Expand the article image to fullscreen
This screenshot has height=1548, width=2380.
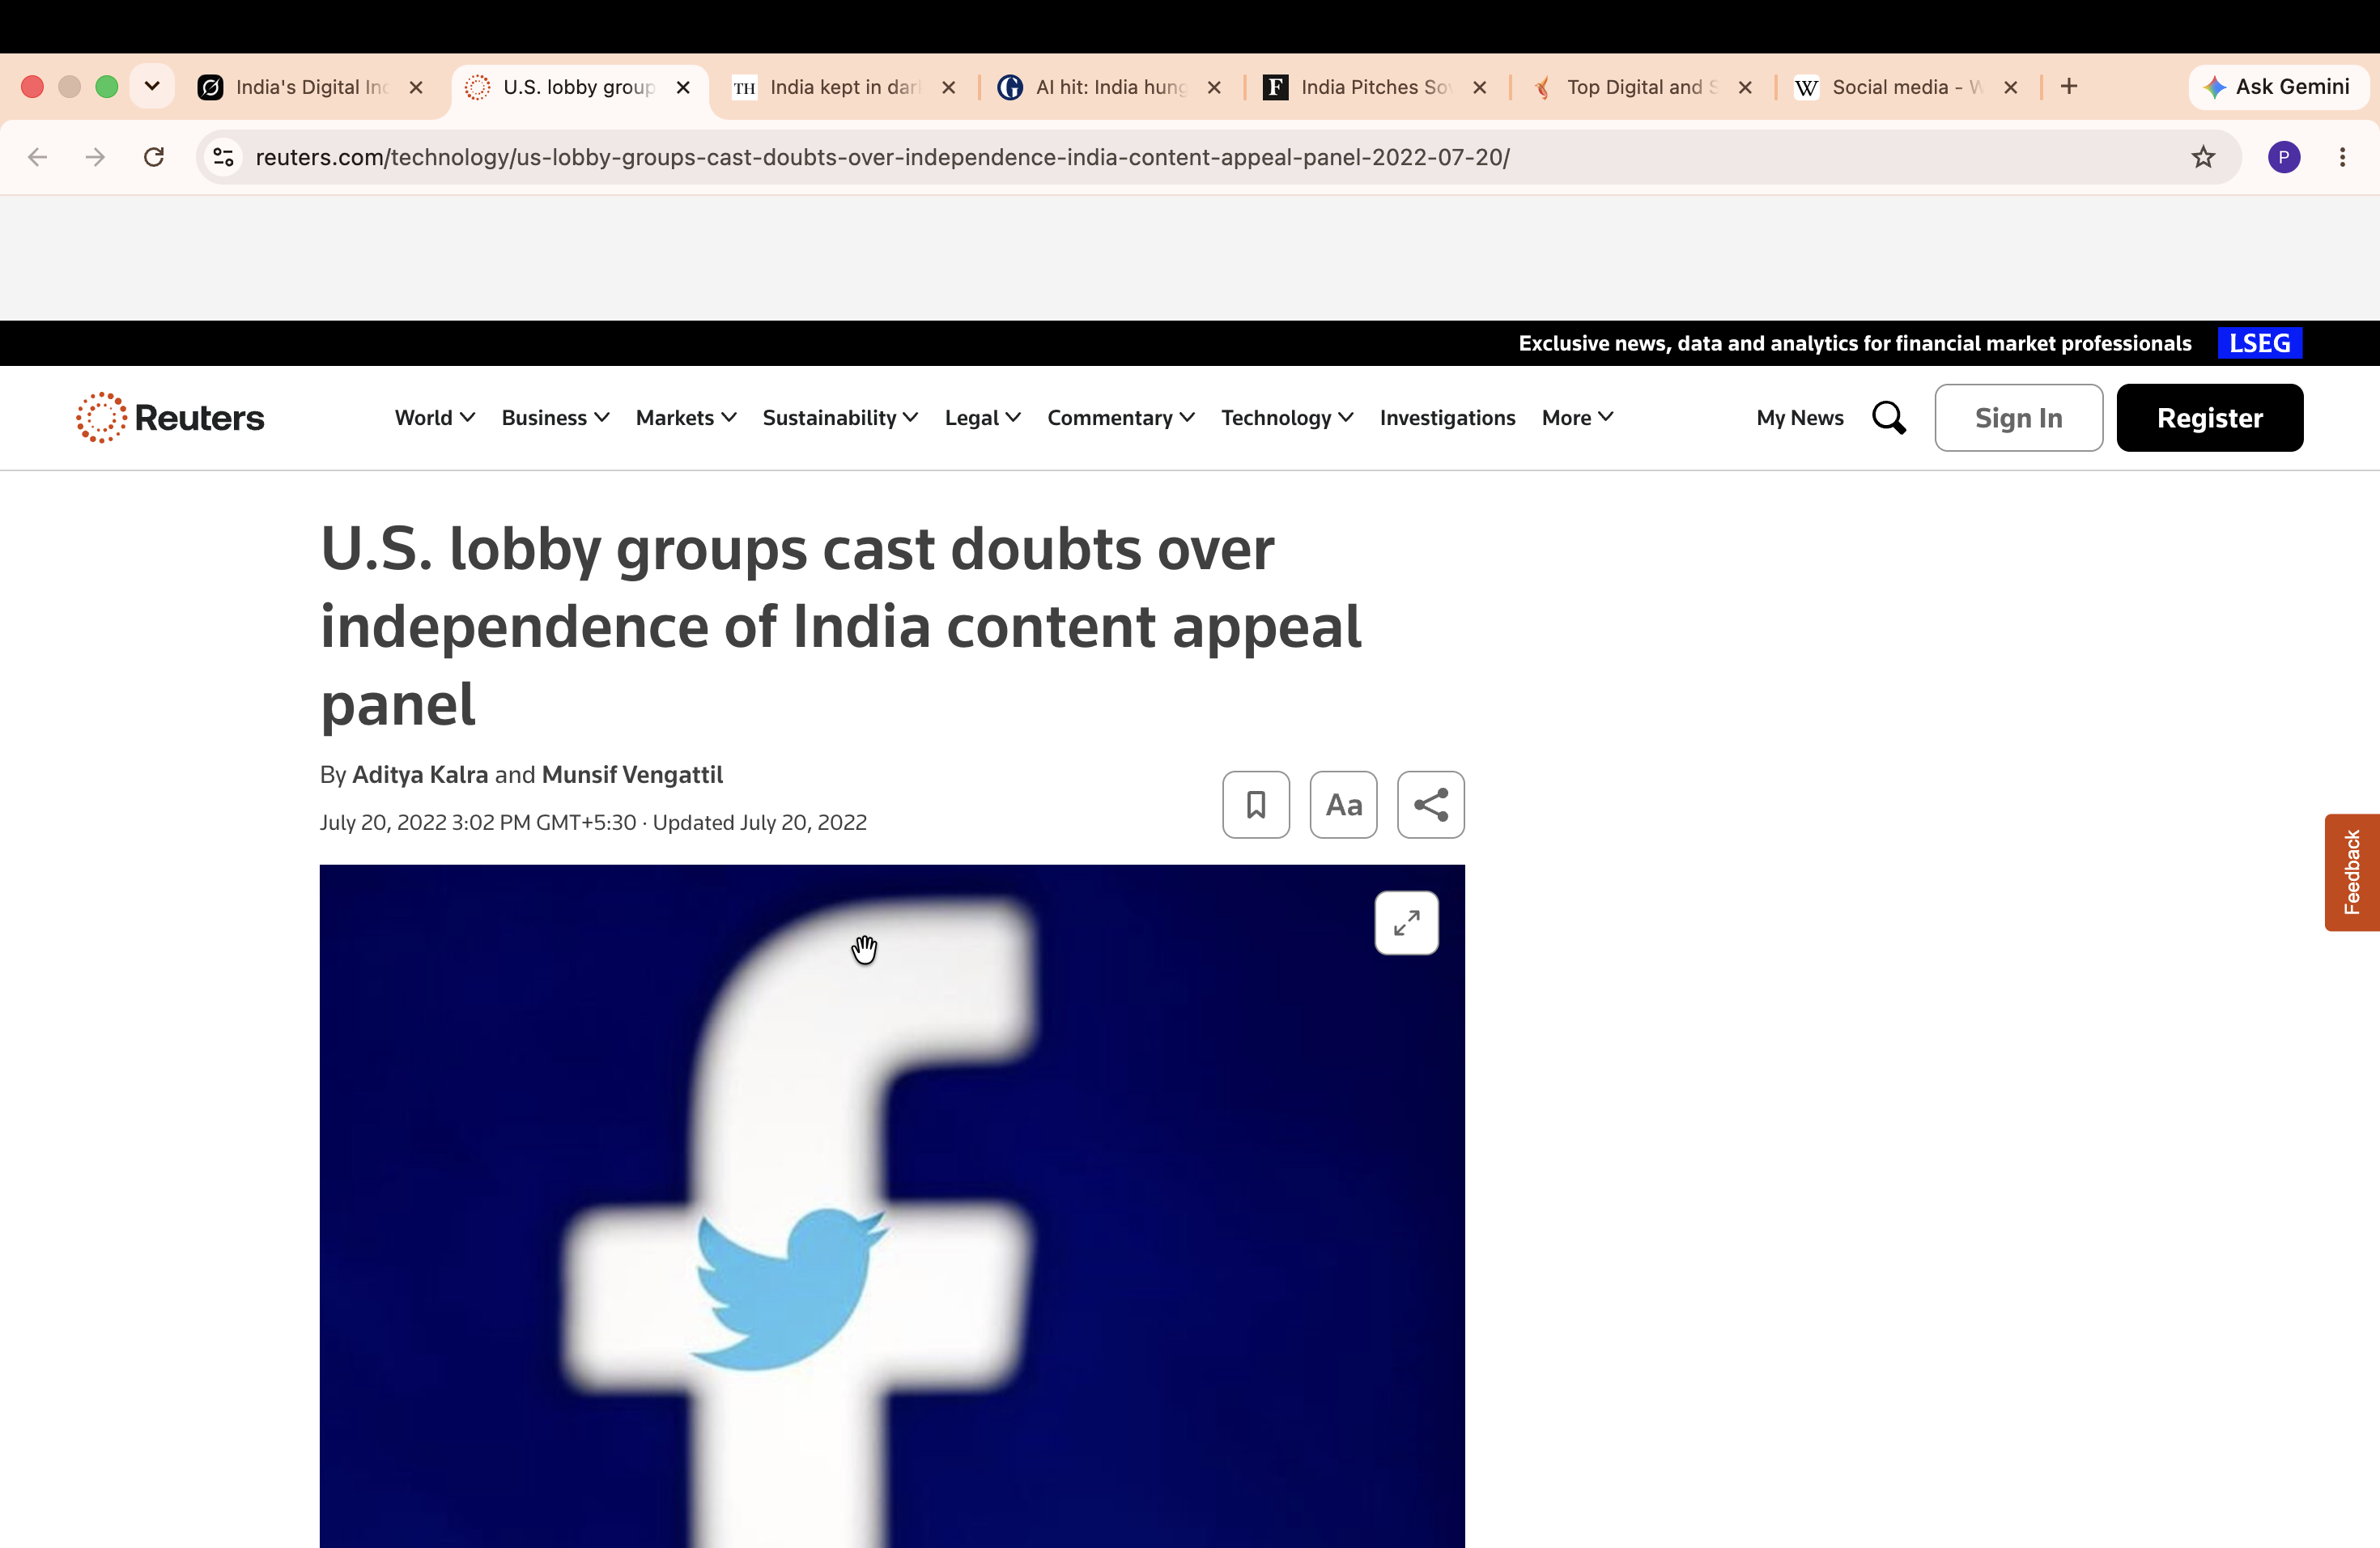click(1406, 922)
